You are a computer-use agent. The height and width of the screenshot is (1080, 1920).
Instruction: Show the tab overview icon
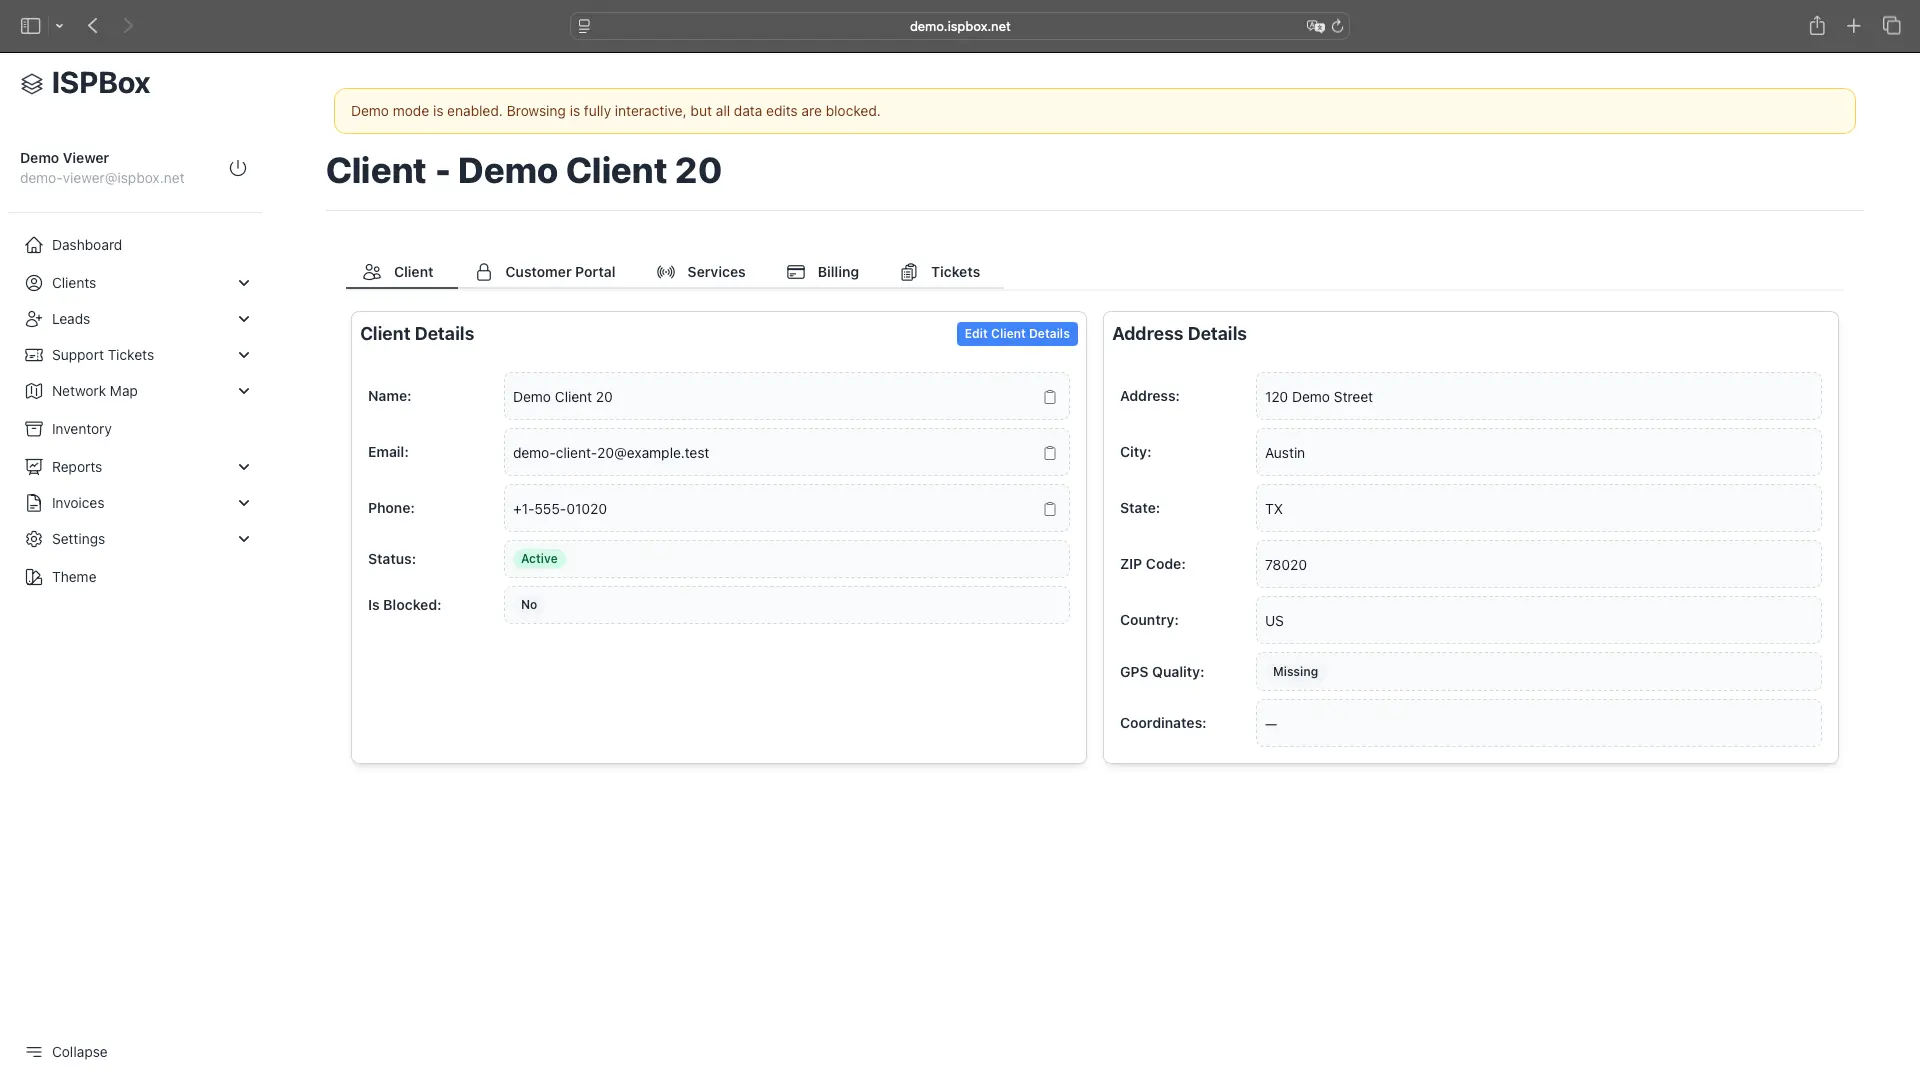(1892, 26)
